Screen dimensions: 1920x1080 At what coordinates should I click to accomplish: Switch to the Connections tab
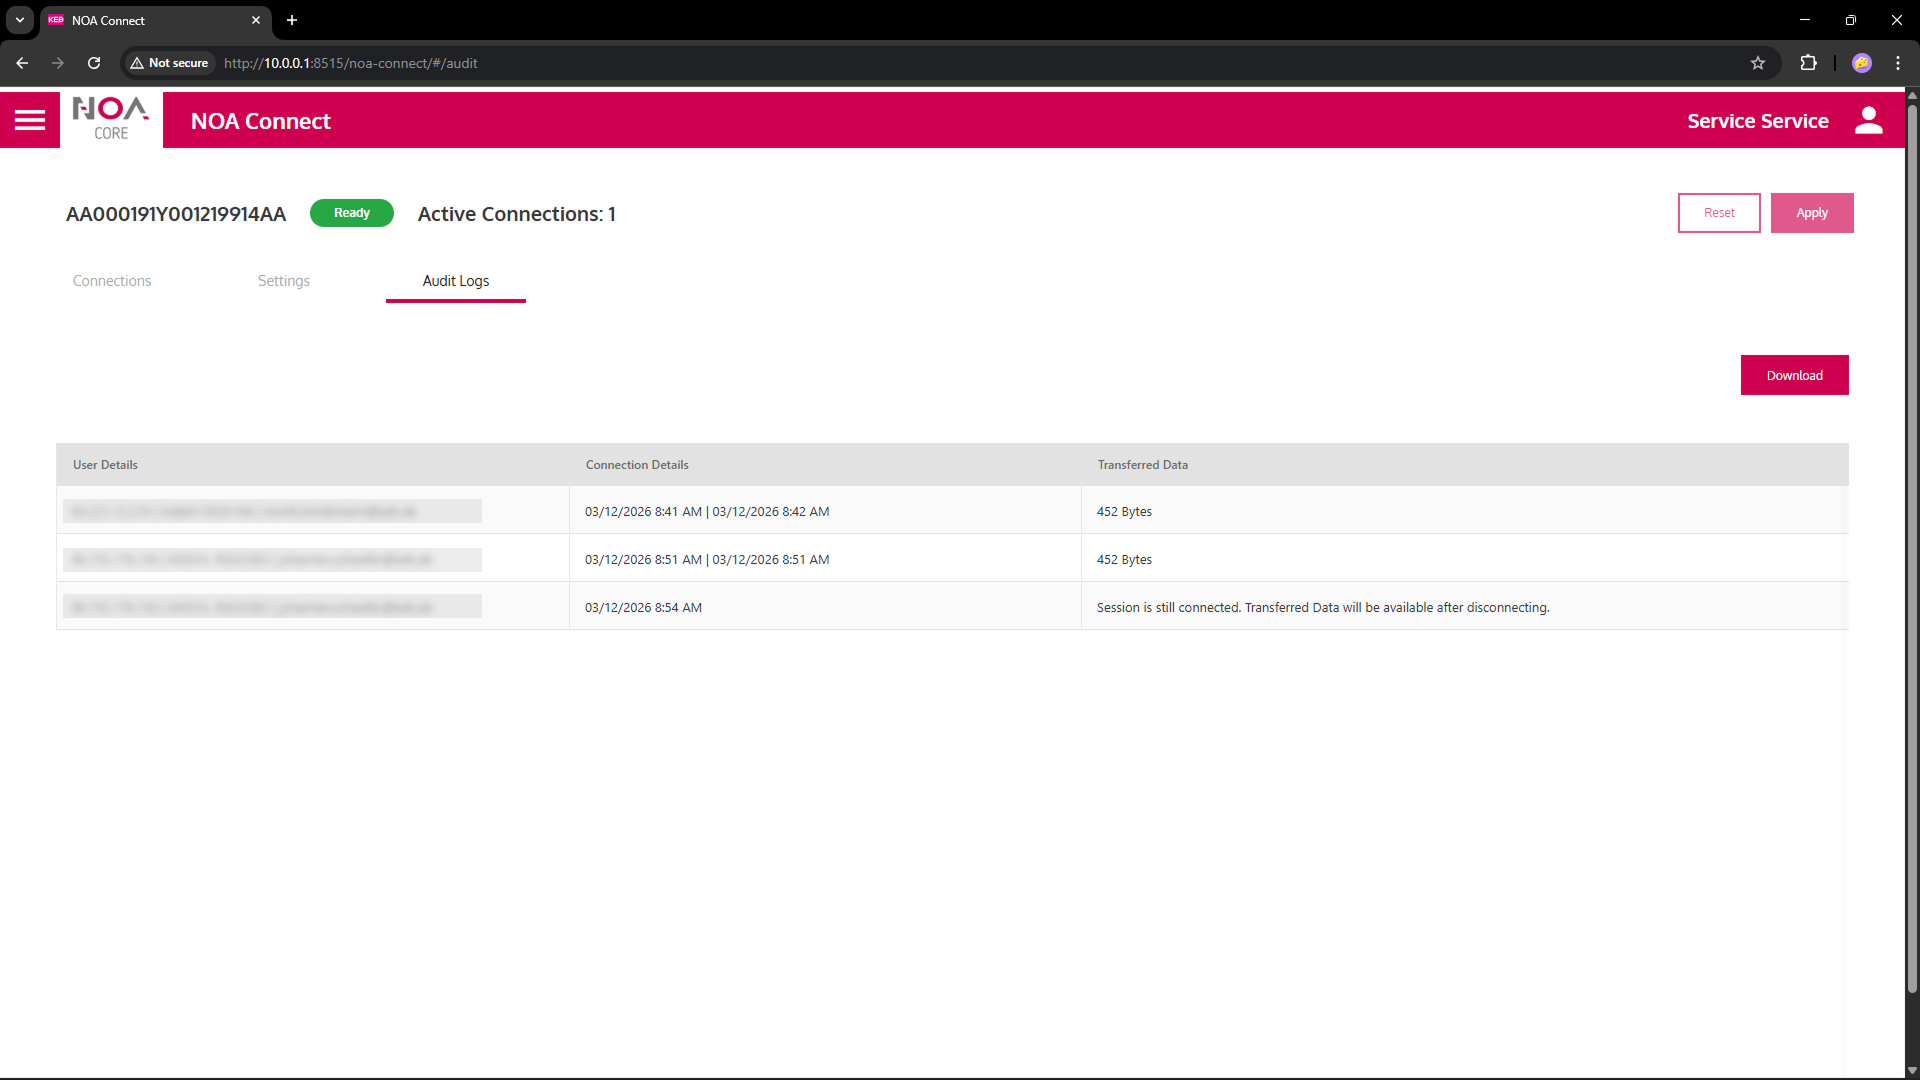click(x=112, y=281)
